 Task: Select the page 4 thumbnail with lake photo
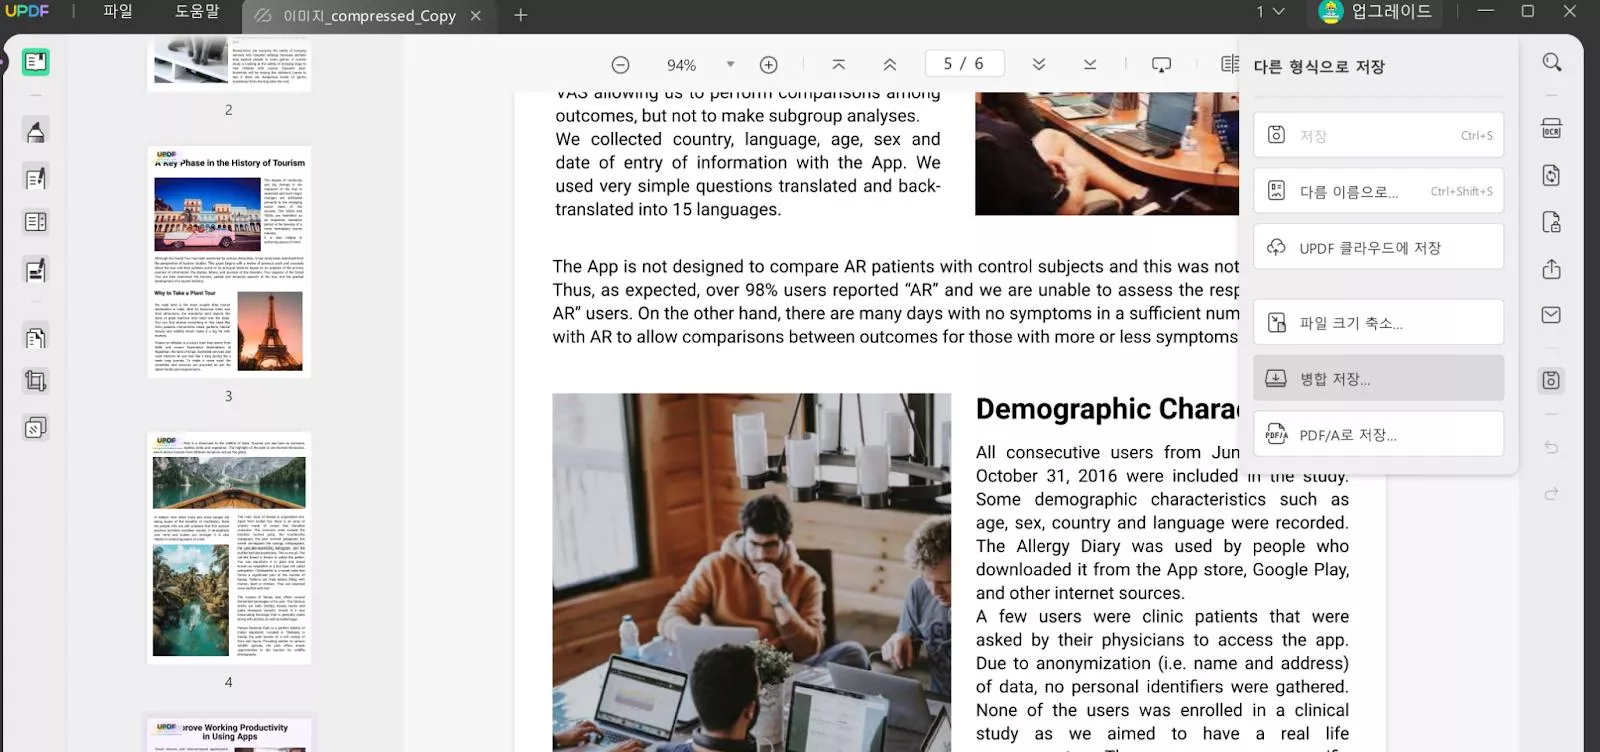[x=229, y=548]
